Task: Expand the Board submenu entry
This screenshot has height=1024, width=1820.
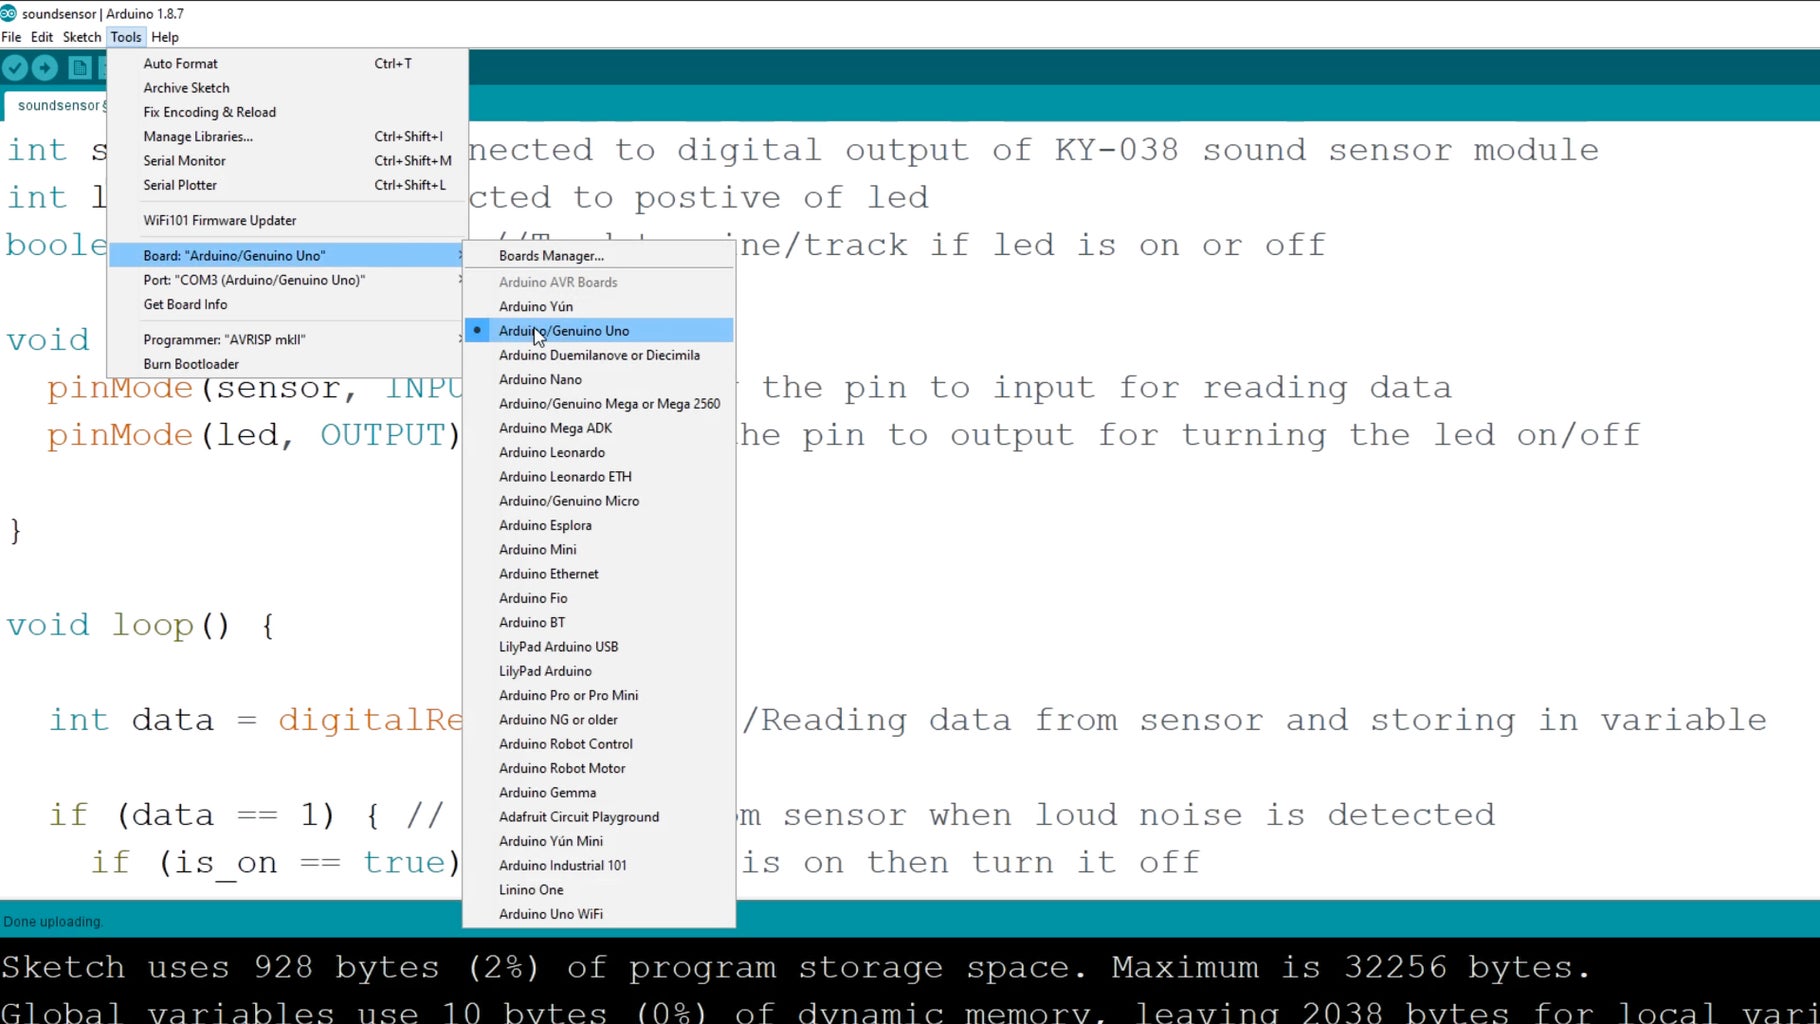Action: click(x=288, y=255)
